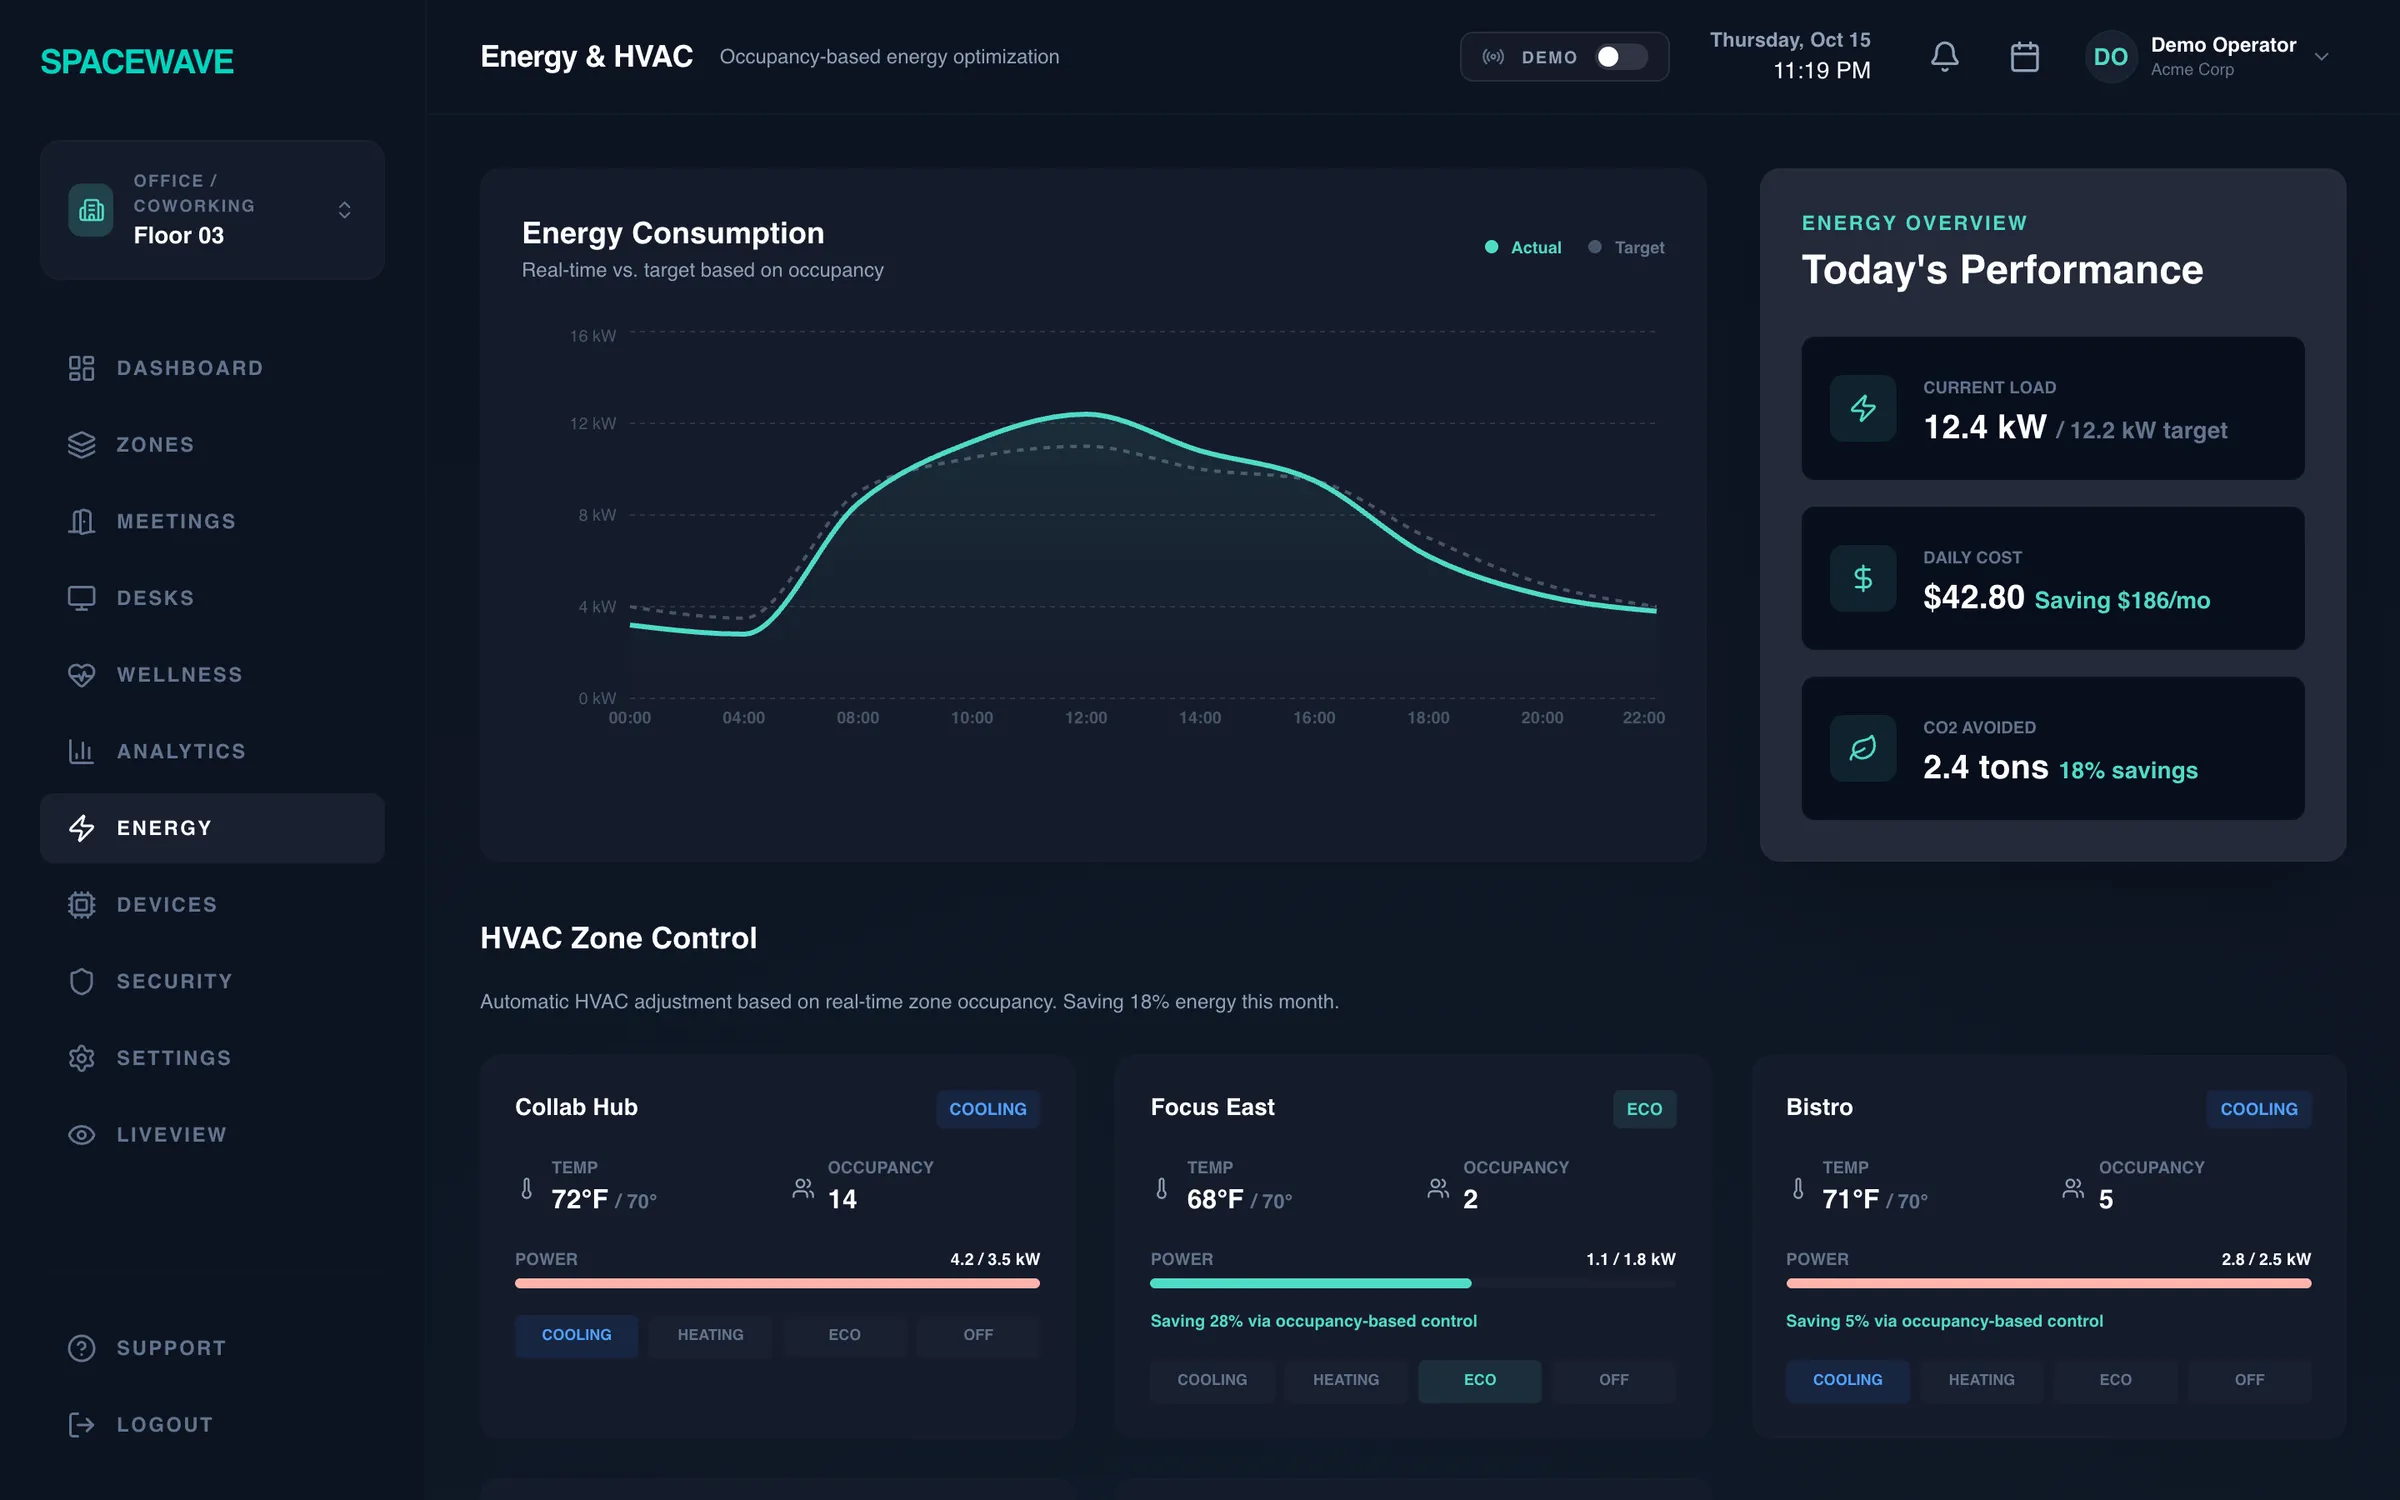Click the LiveView eye icon
Screen dimensions: 2400x1500
pyautogui.click(x=81, y=1135)
